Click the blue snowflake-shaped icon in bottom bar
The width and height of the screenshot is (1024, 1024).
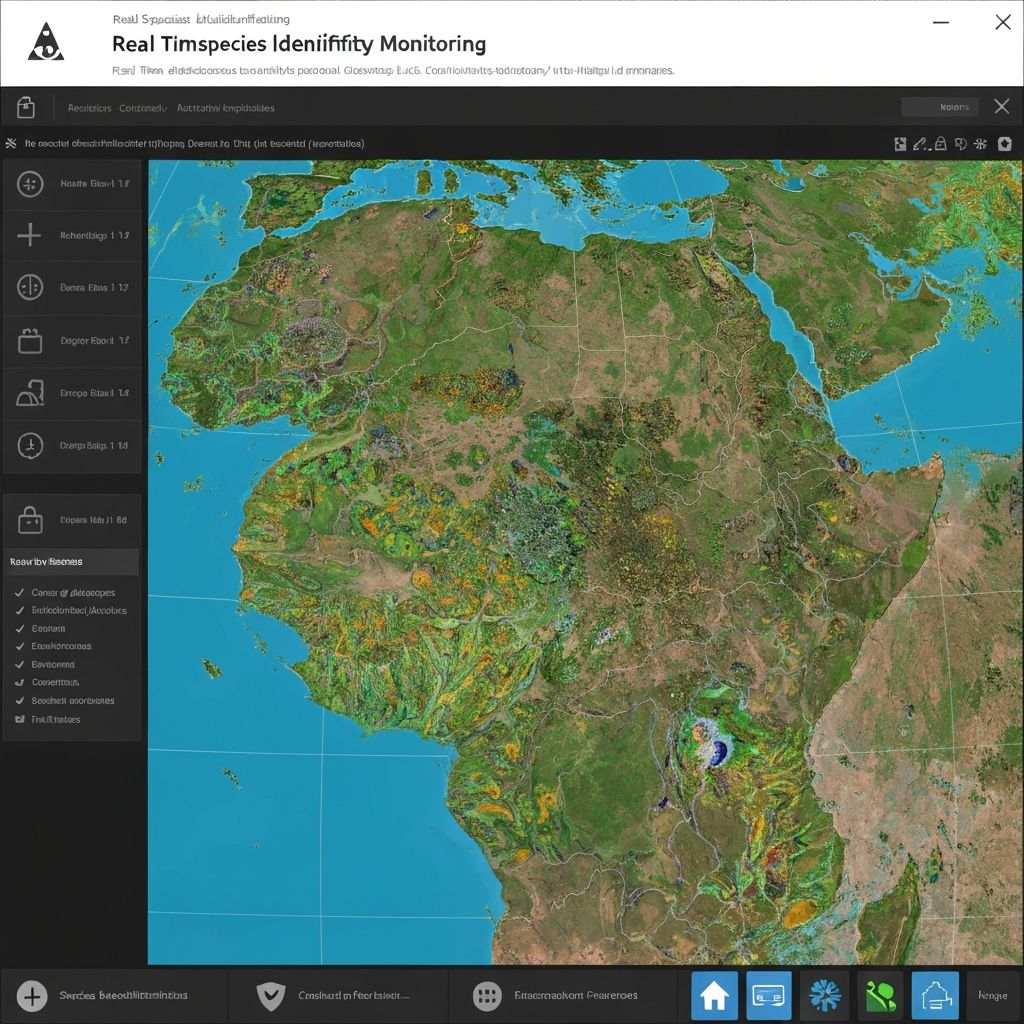click(824, 995)
